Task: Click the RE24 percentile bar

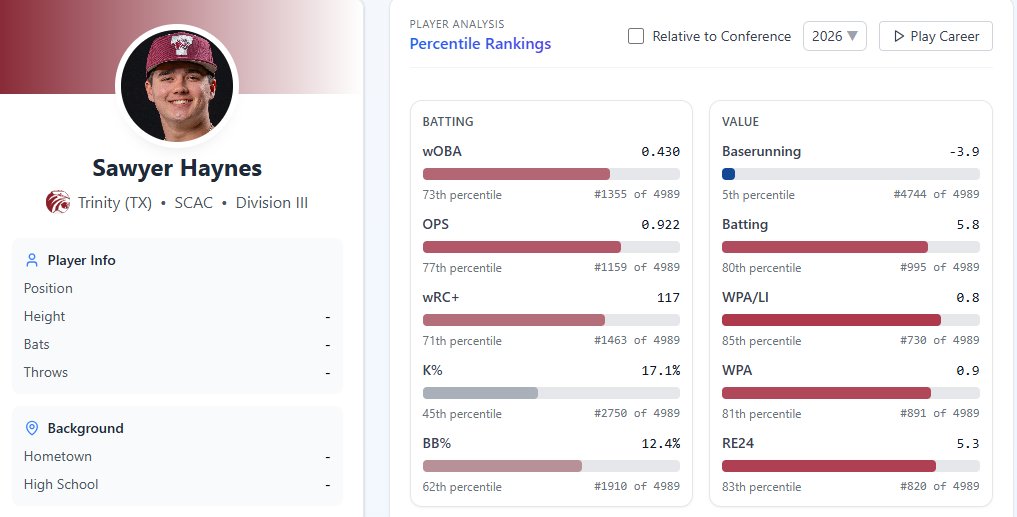Action: coord(850,466)
